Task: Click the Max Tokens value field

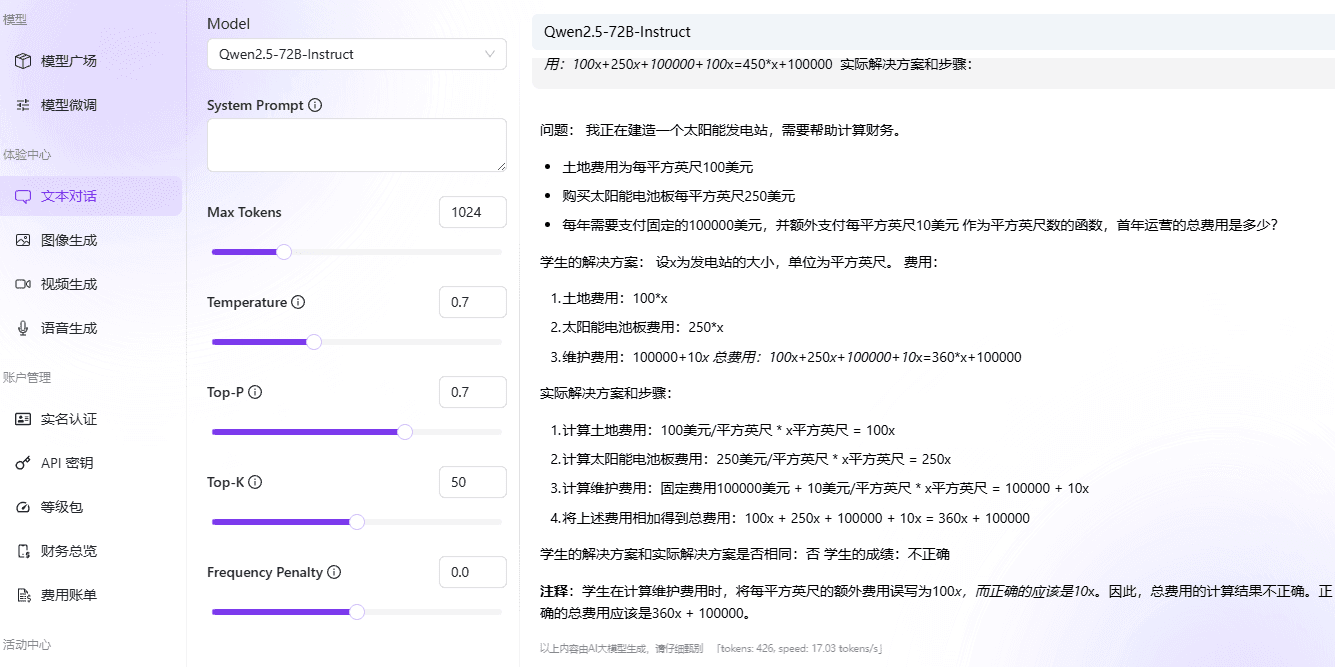Action: 472,212
